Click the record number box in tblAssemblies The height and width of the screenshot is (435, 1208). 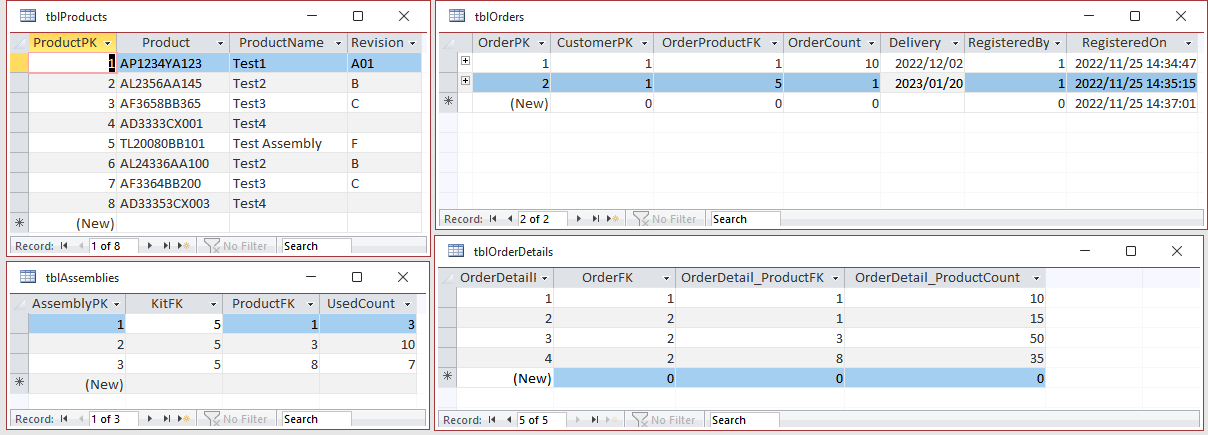tap(112, 419)
